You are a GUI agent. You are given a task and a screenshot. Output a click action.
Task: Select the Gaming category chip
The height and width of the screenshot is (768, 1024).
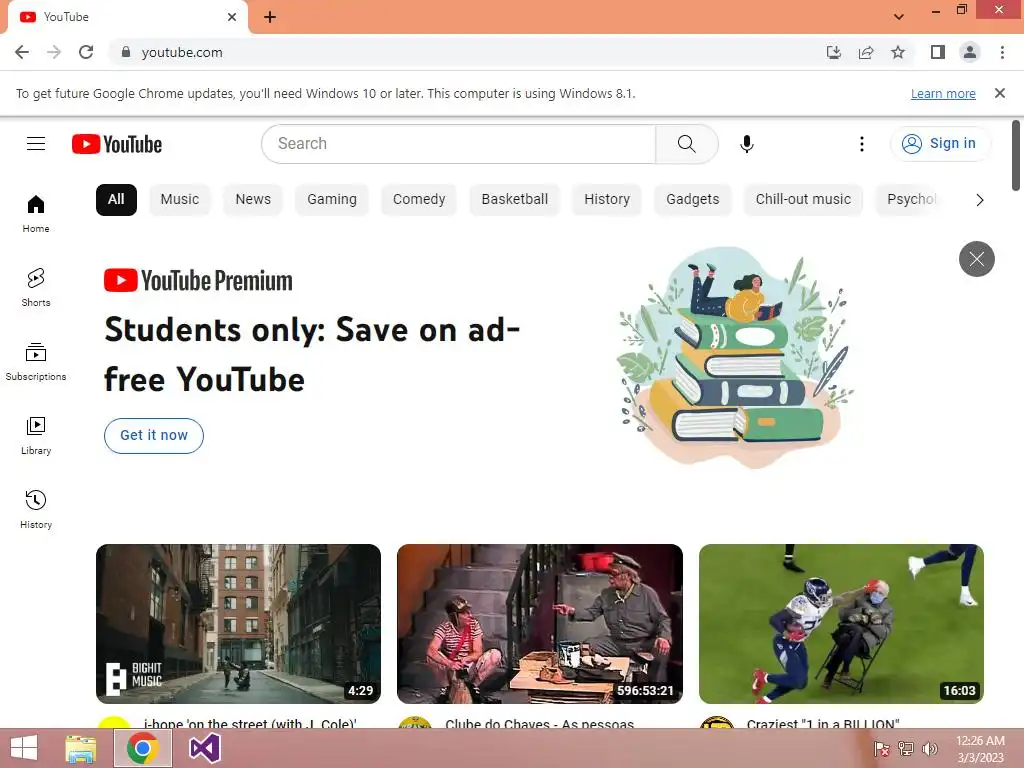tap(332, 199)
